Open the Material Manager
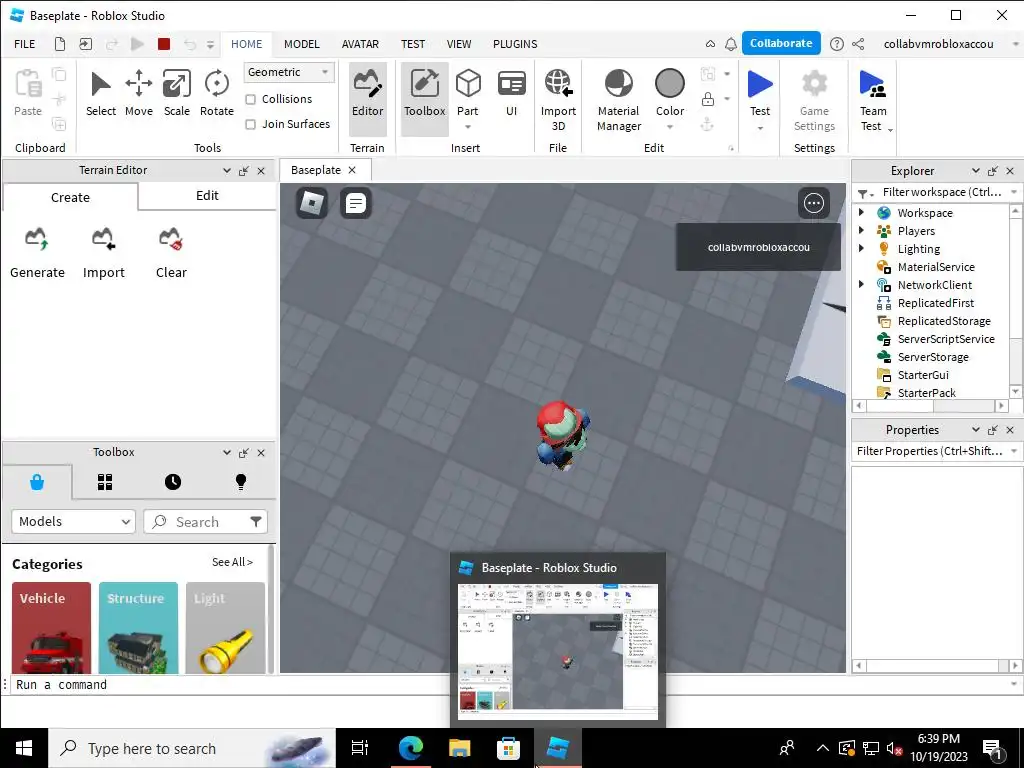 (x=618, y=99)
